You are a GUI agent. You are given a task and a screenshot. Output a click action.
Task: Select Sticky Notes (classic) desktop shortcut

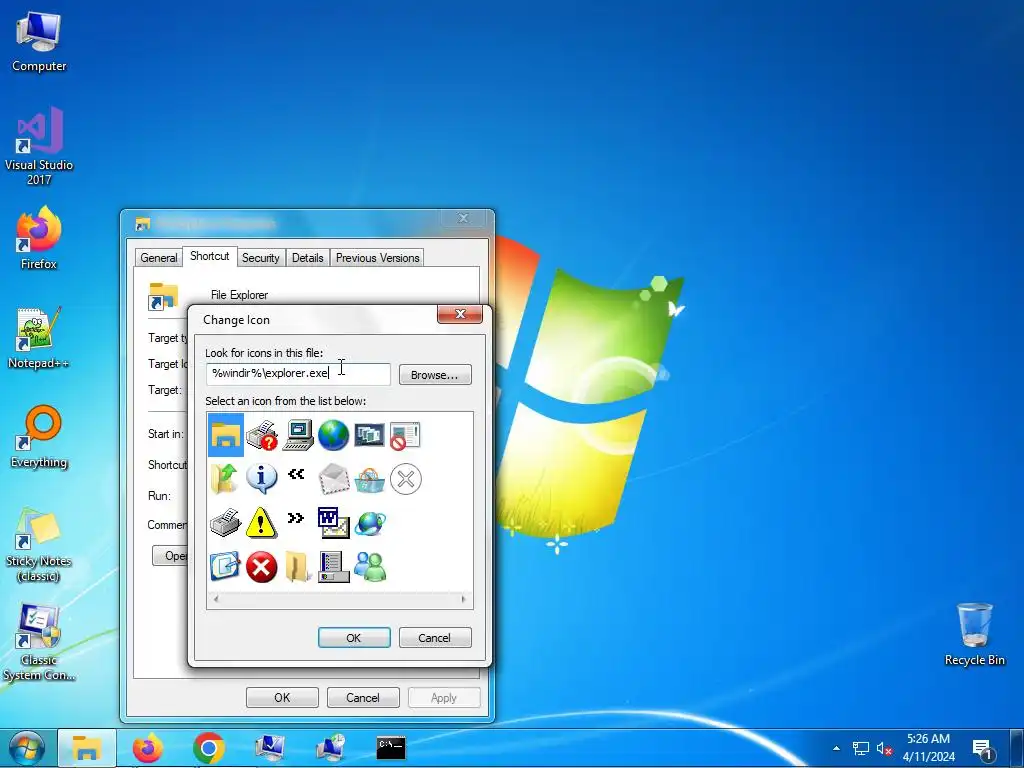pyautogui.click(x=39, y=545)
